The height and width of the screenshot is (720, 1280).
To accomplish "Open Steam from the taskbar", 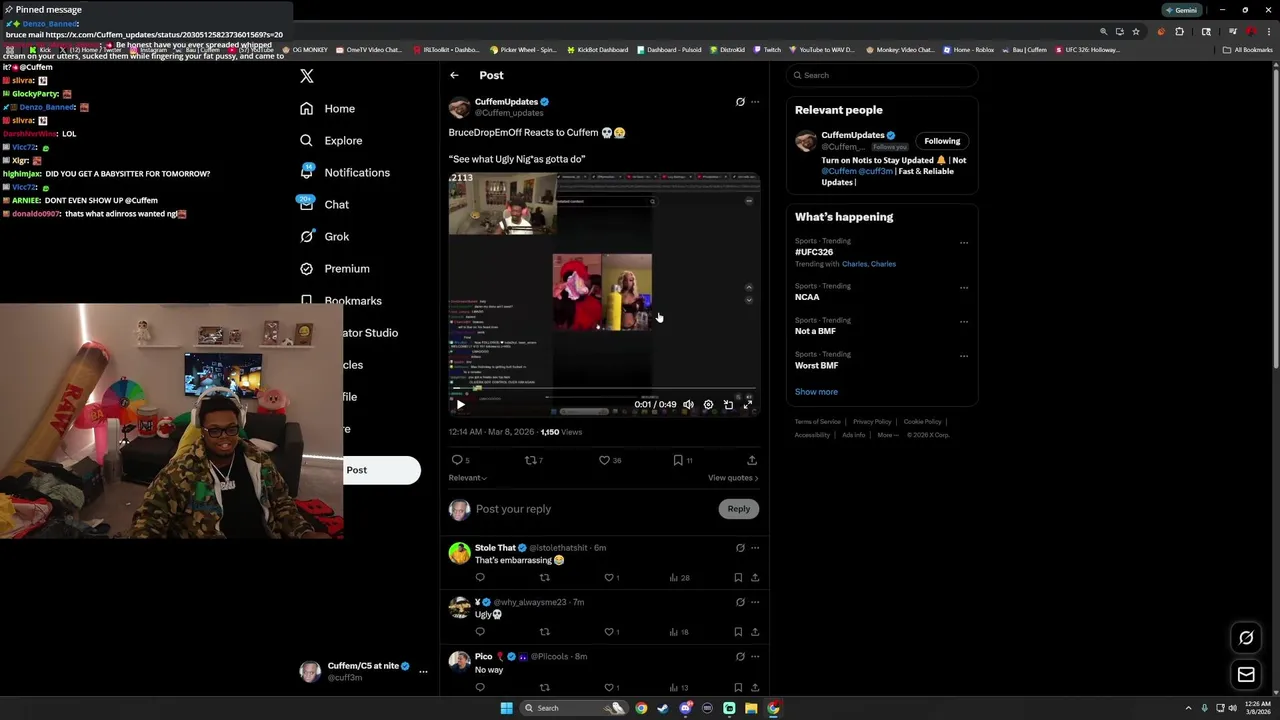I will tap(663, 708).
